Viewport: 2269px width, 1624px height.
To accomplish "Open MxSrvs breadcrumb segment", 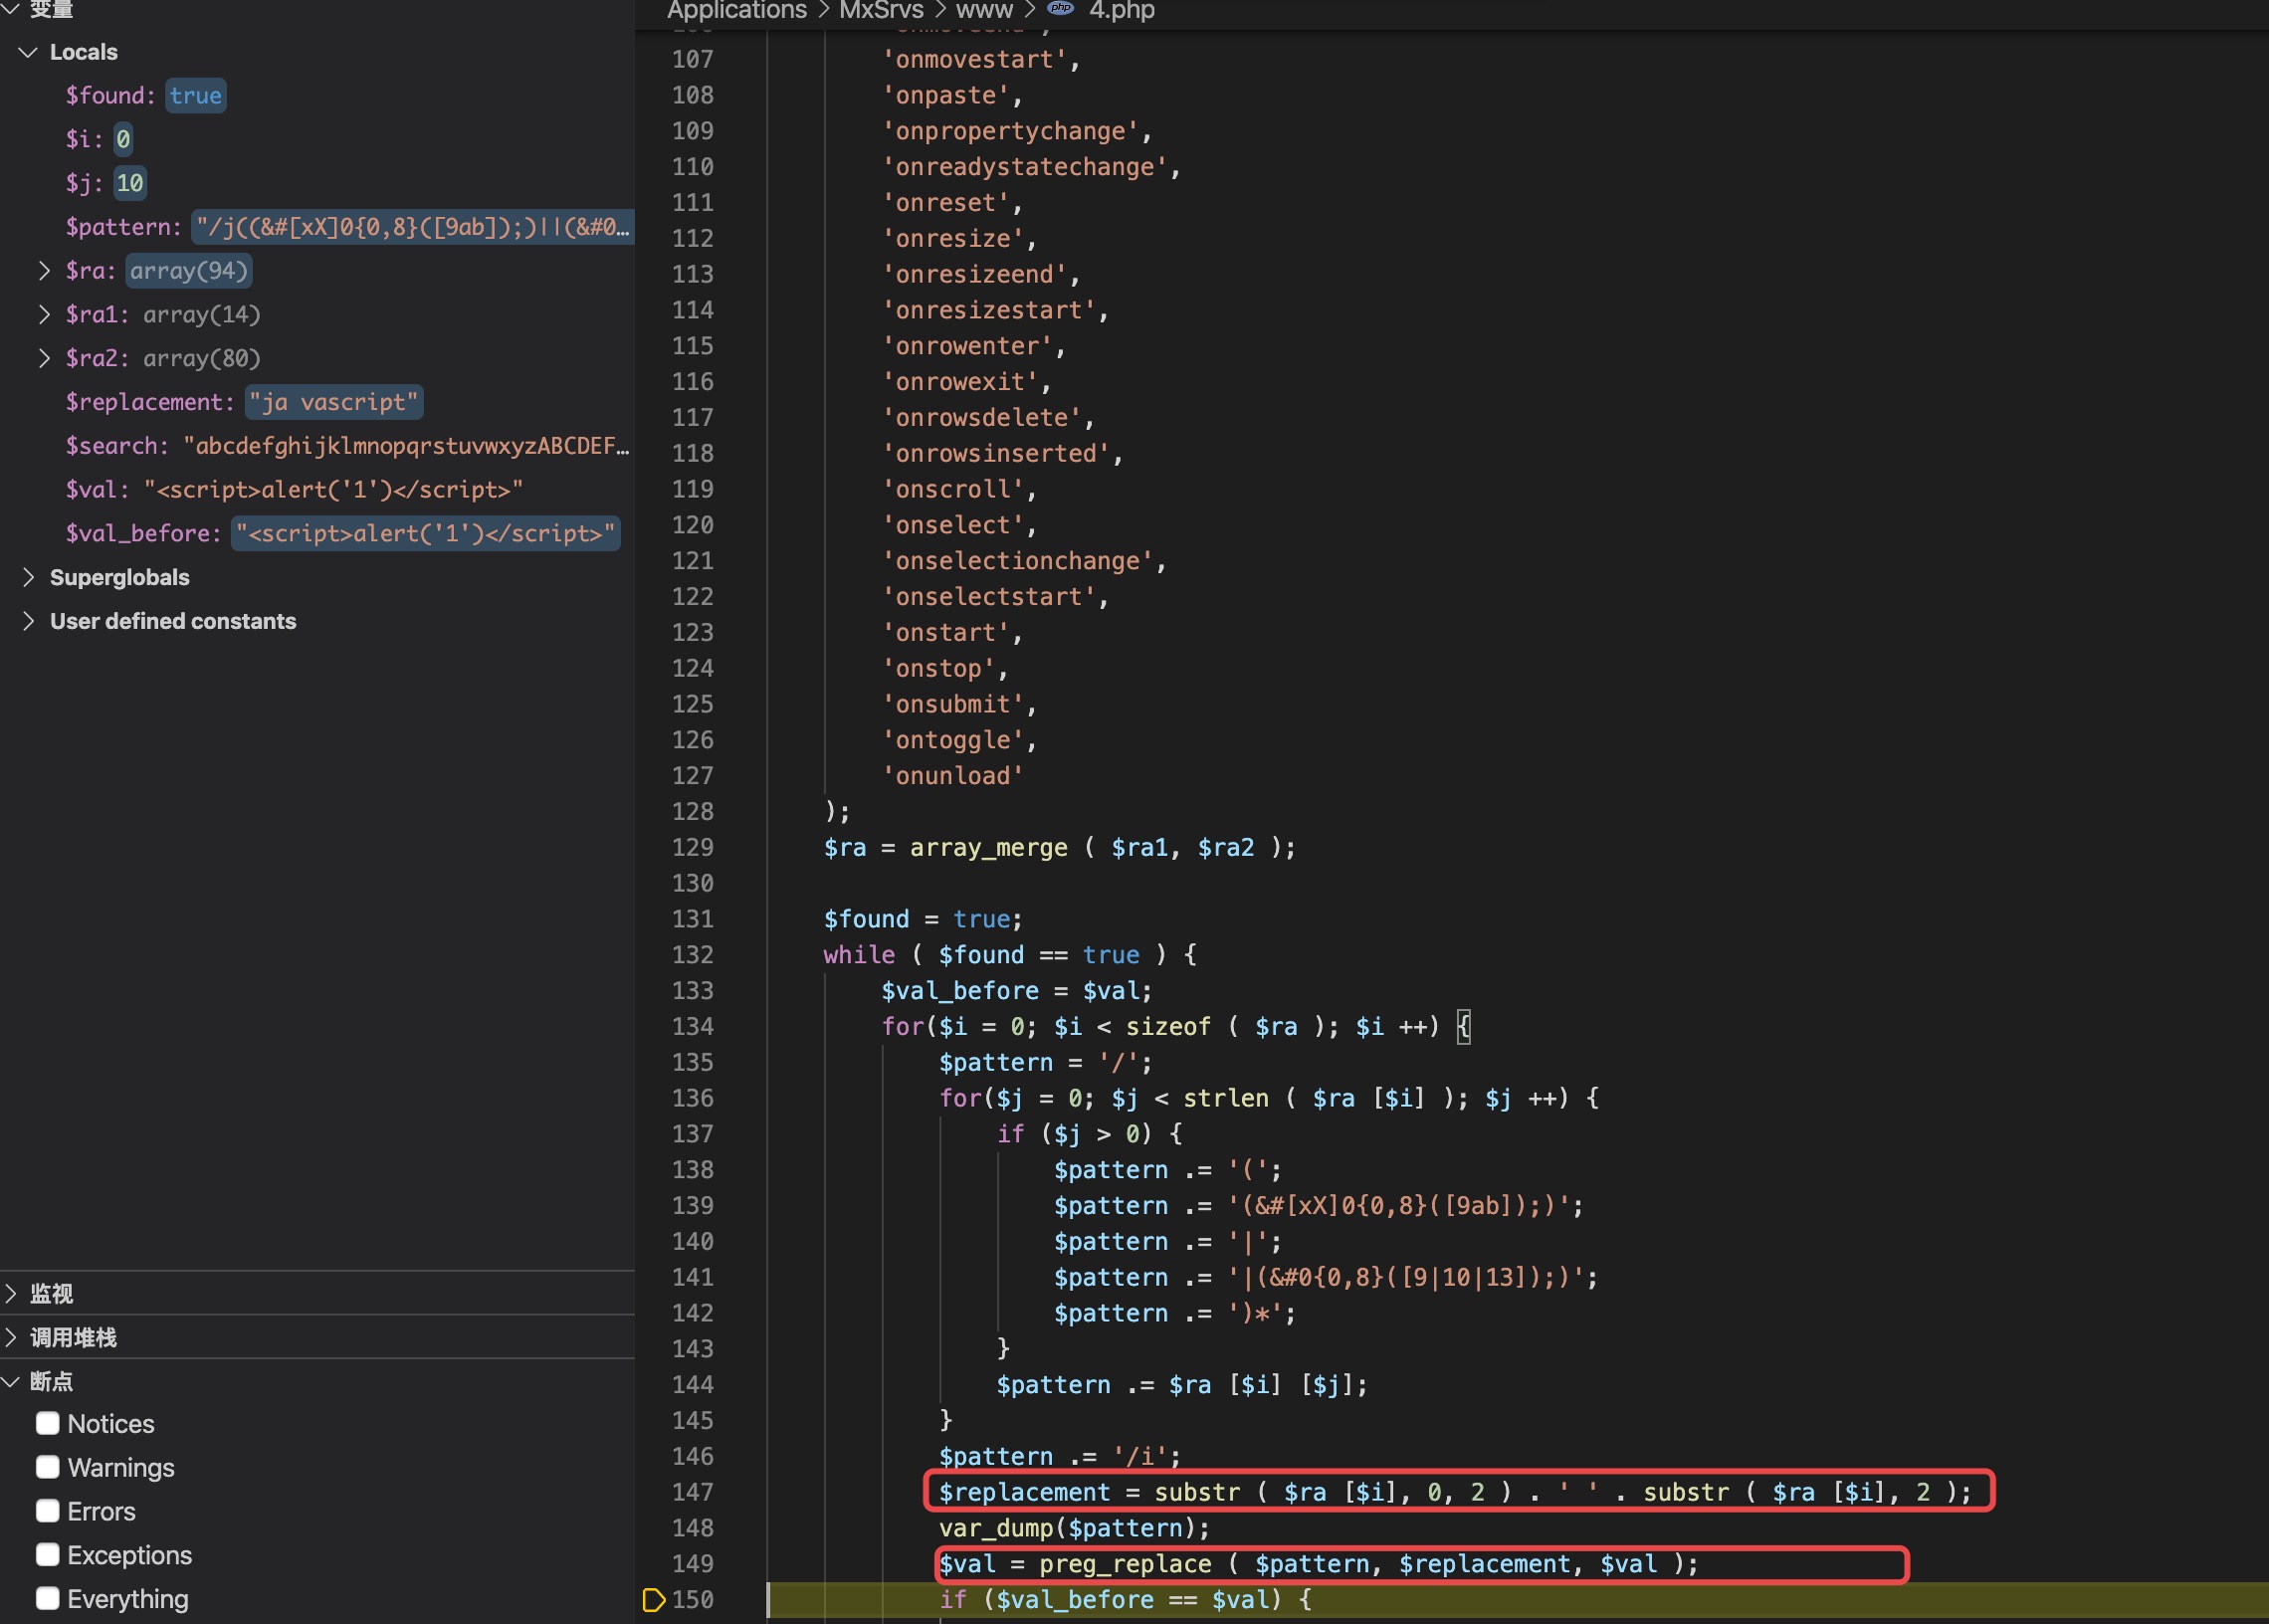I will [881, 10].
